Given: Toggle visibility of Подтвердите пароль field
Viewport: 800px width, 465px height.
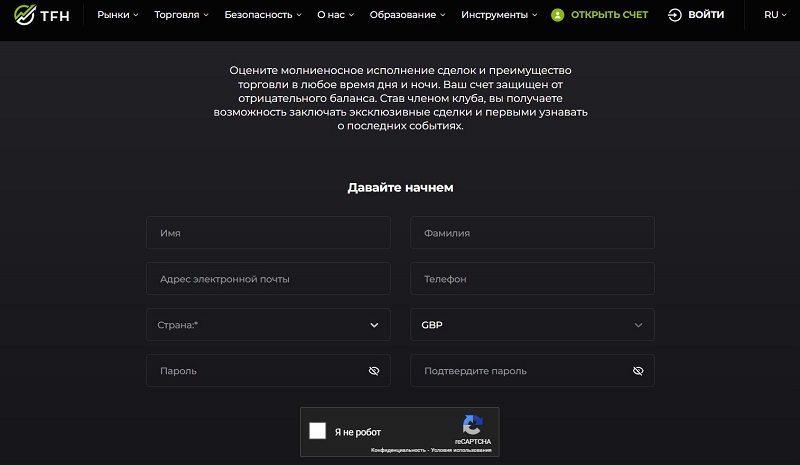Looking at the screenshot, I should (638, 371).
